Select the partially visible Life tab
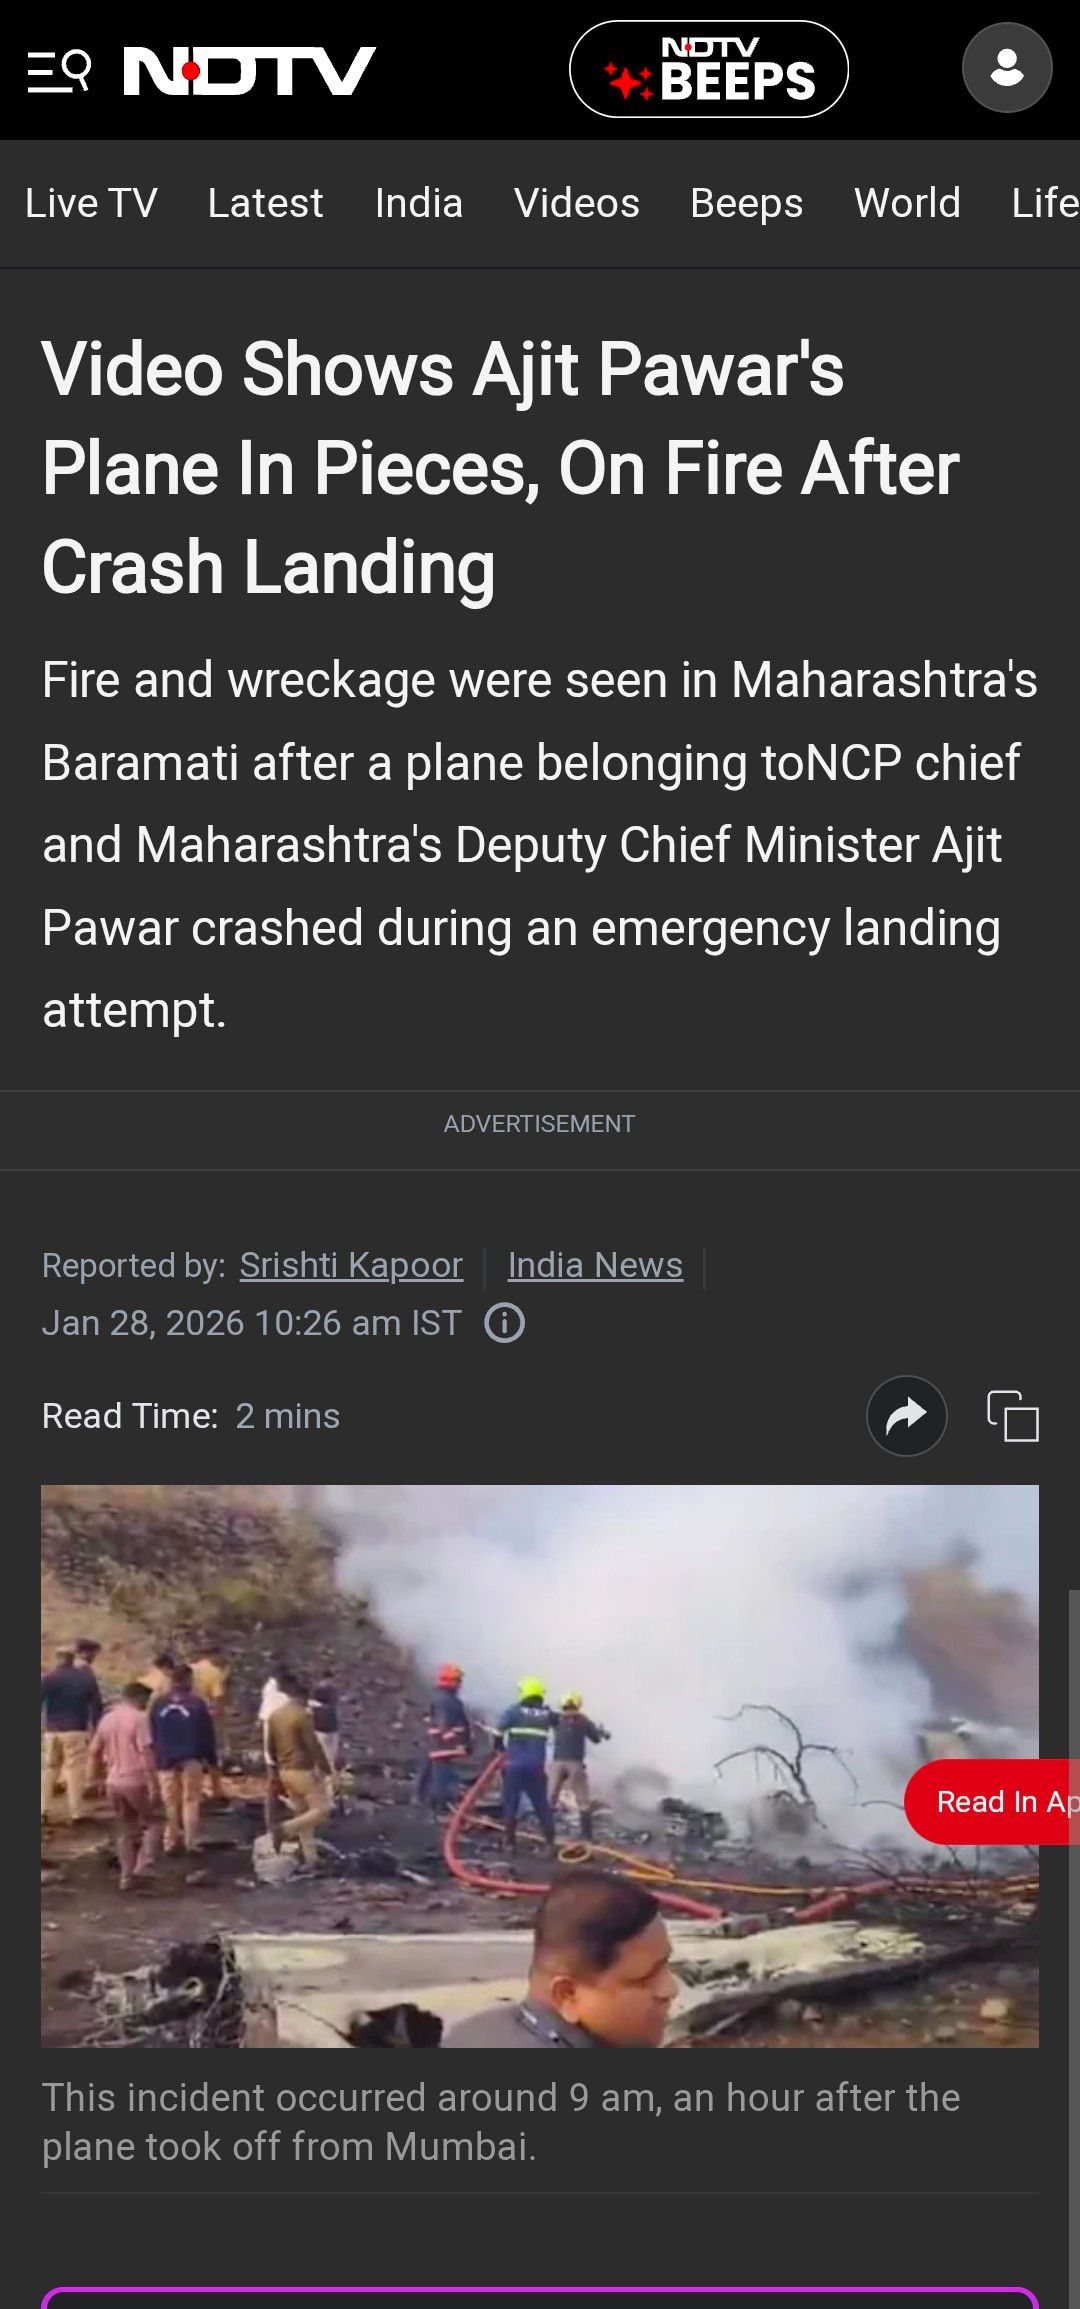 (1045, 203)
